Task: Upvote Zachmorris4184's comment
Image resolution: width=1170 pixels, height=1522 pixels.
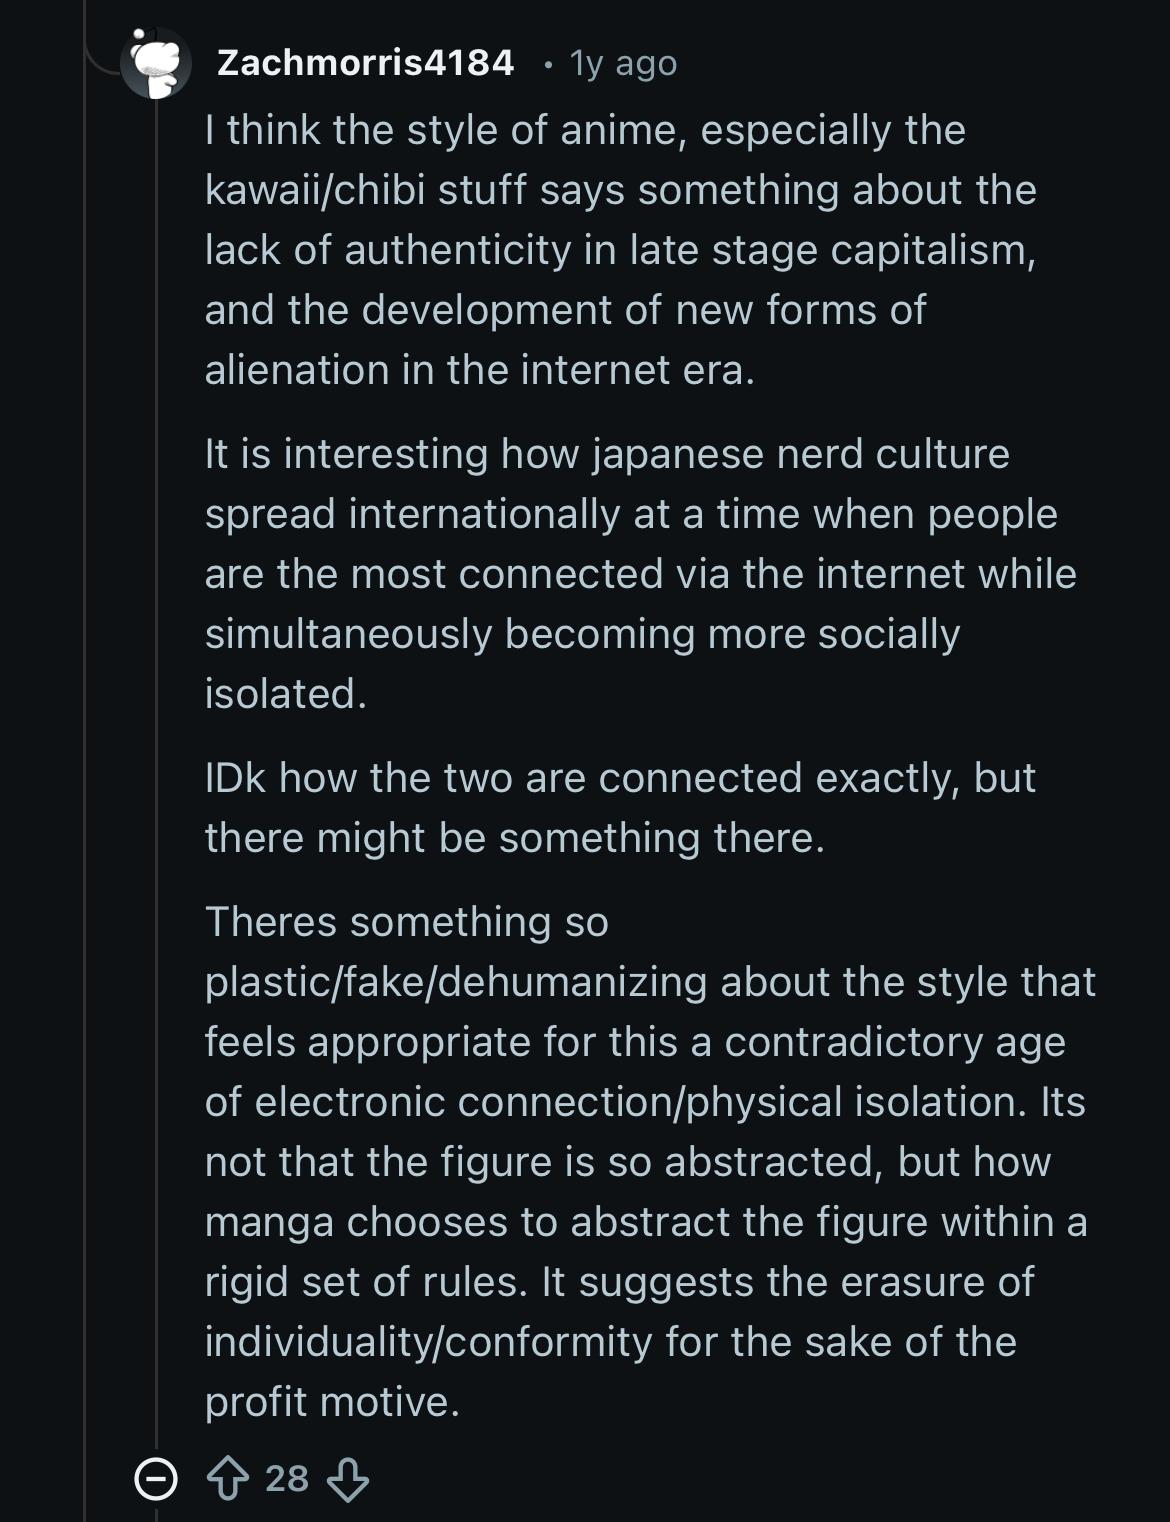Action: [x=227, y=1478]
